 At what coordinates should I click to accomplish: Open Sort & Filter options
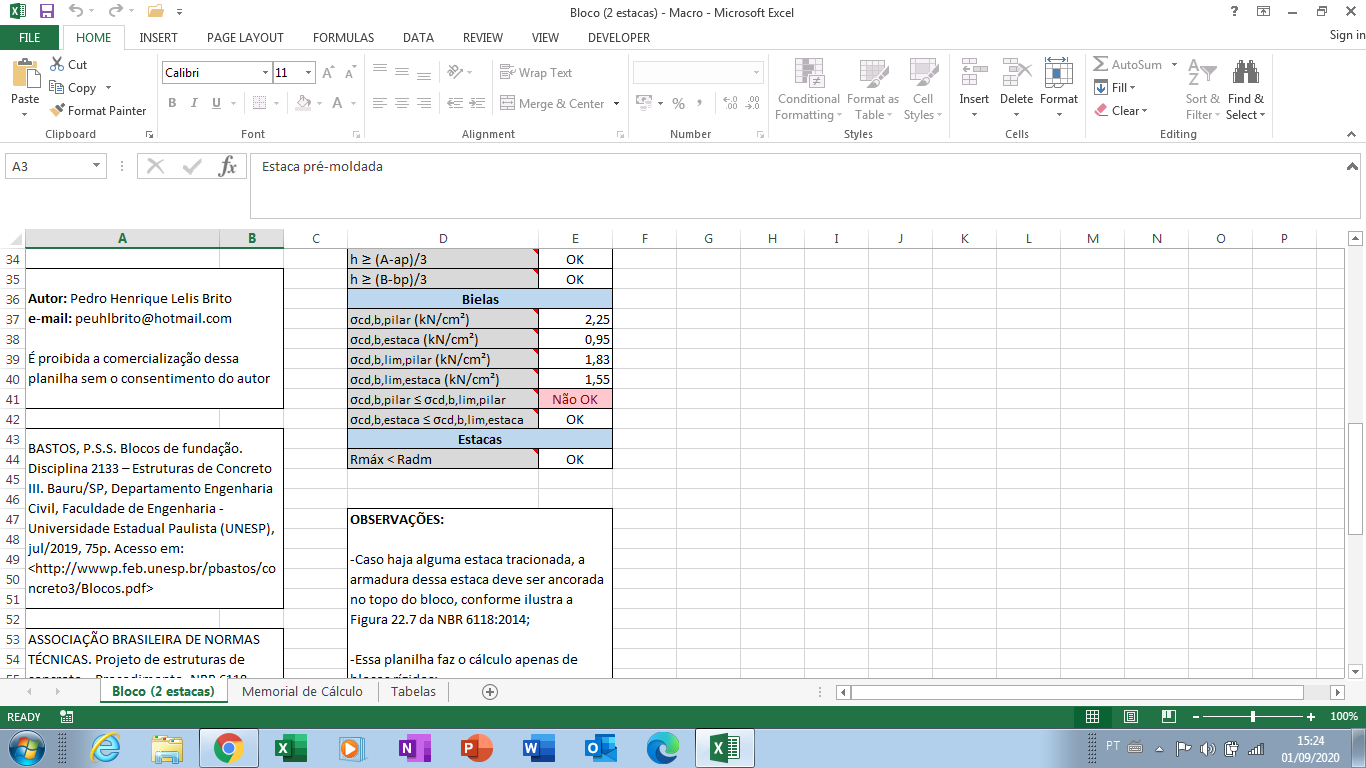[1202, 88]
